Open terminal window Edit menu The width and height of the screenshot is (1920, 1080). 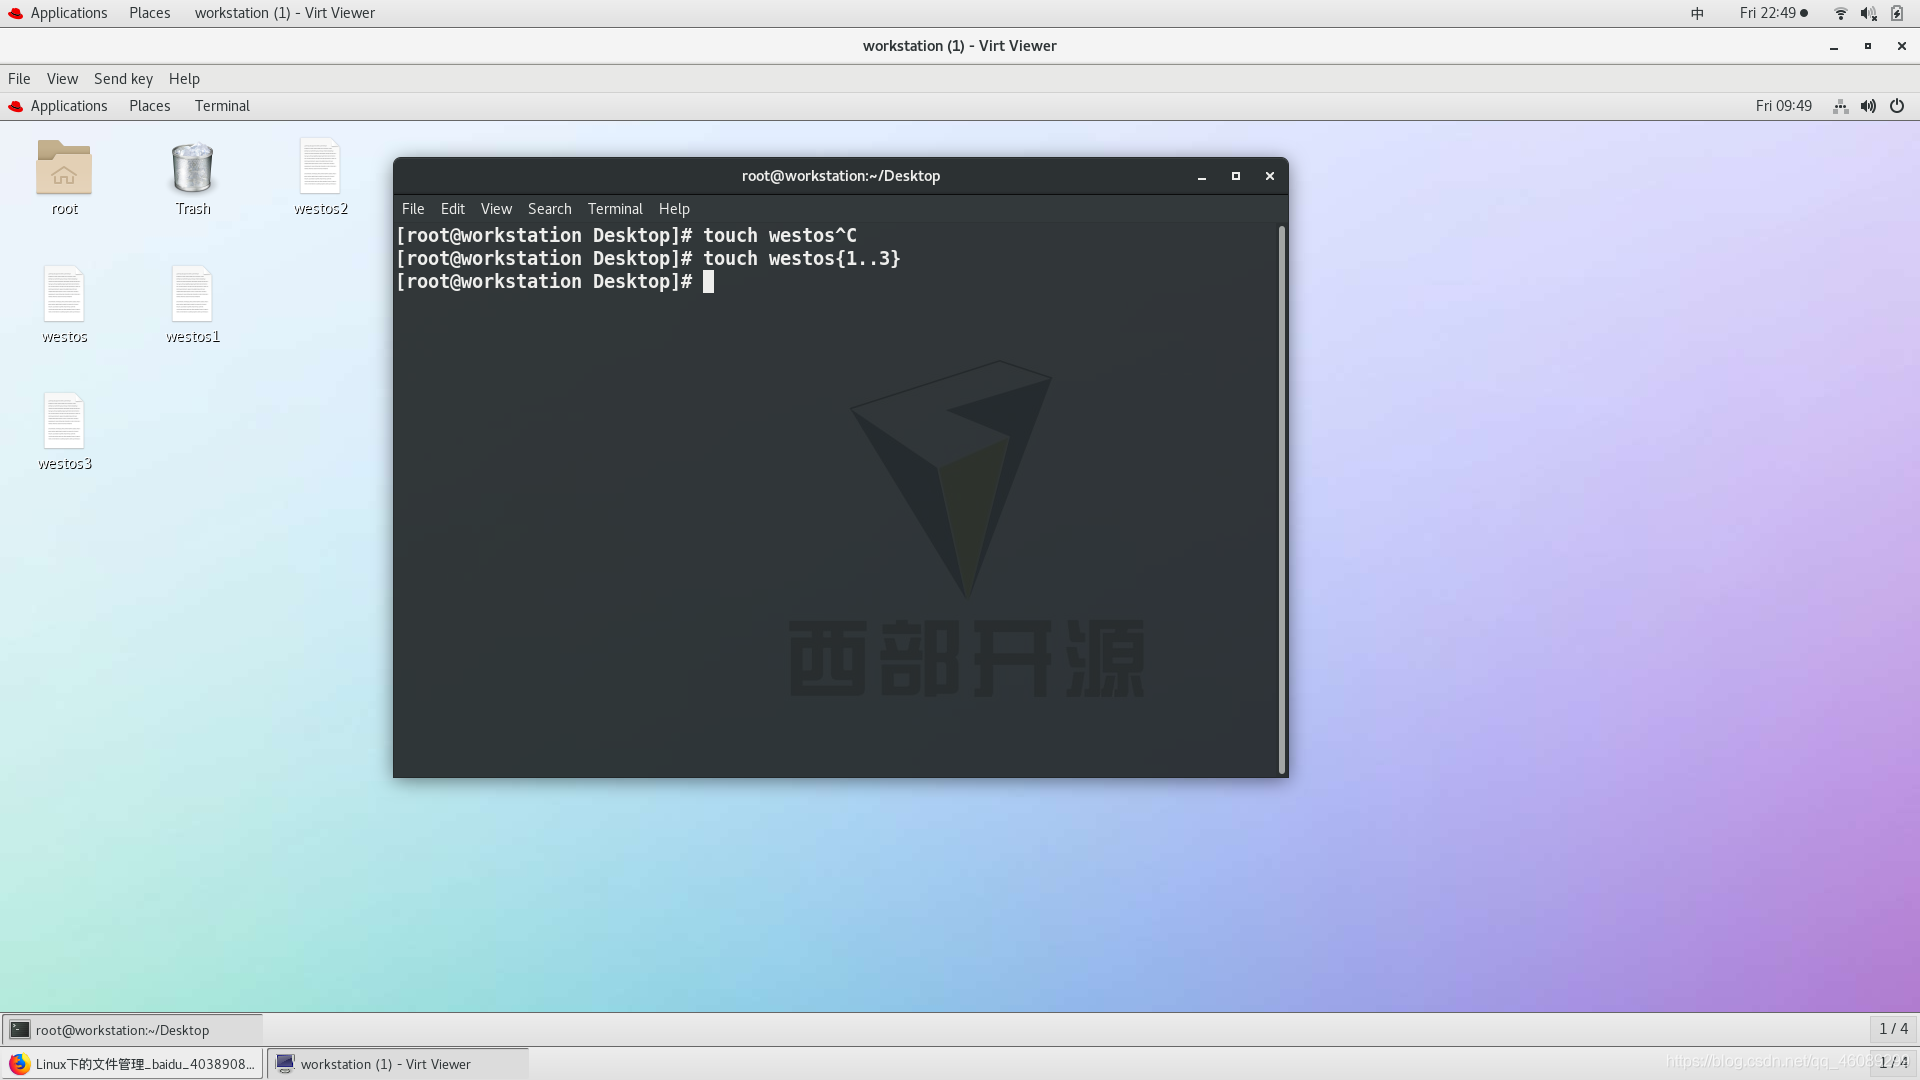453,209
